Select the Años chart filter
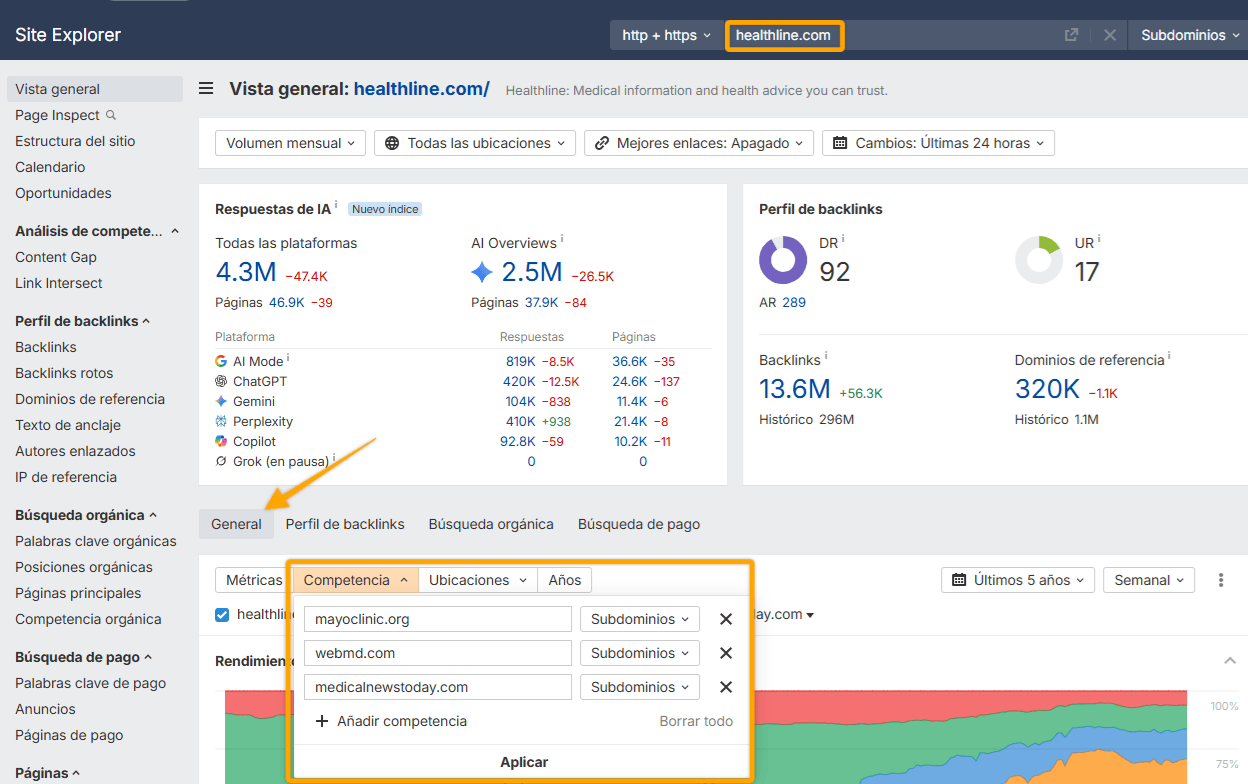 pyautogui.click(x=565, y=580)
